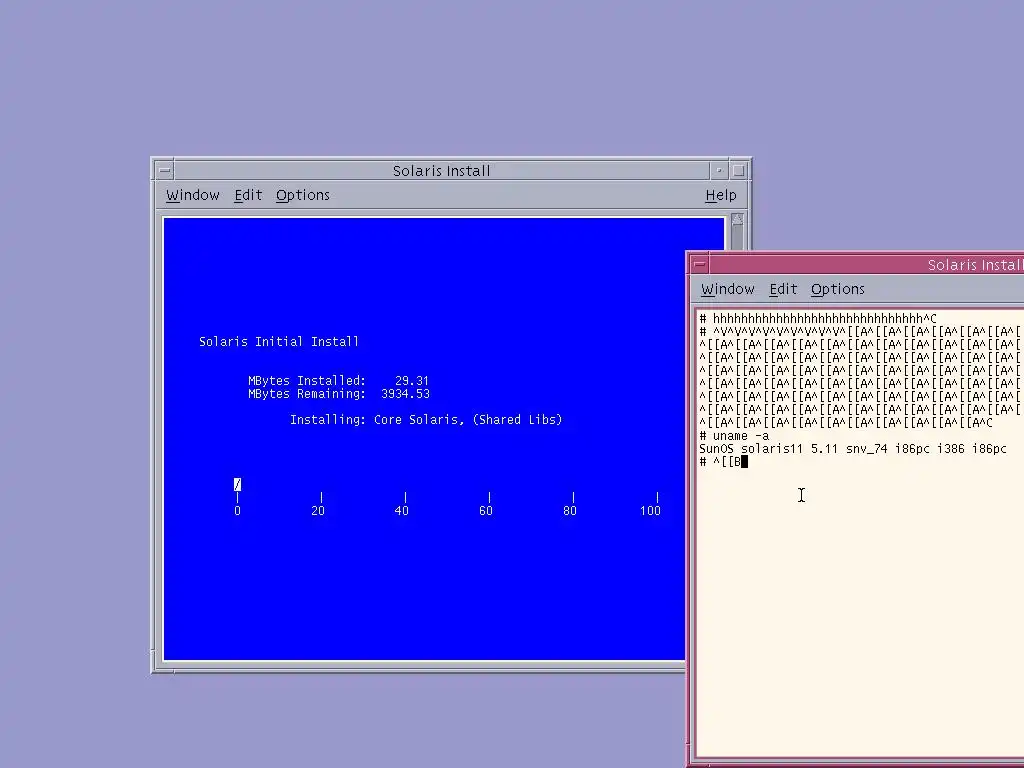Click the 60 mark on the progress scale

486,511
